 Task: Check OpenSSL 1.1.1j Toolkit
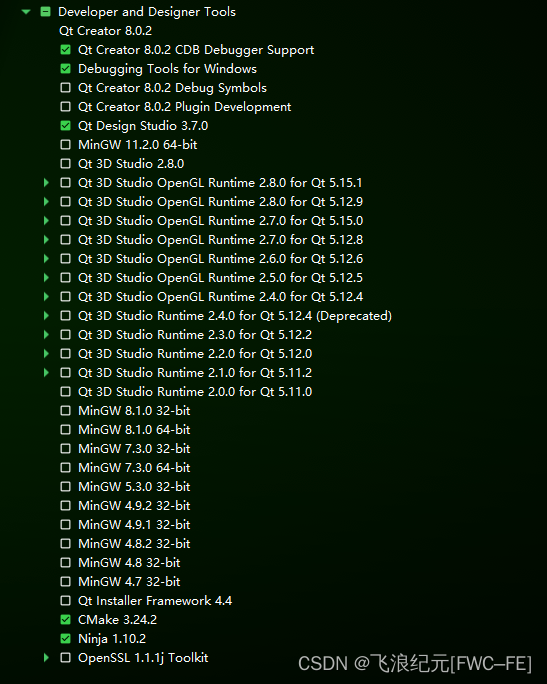[65, 657]
